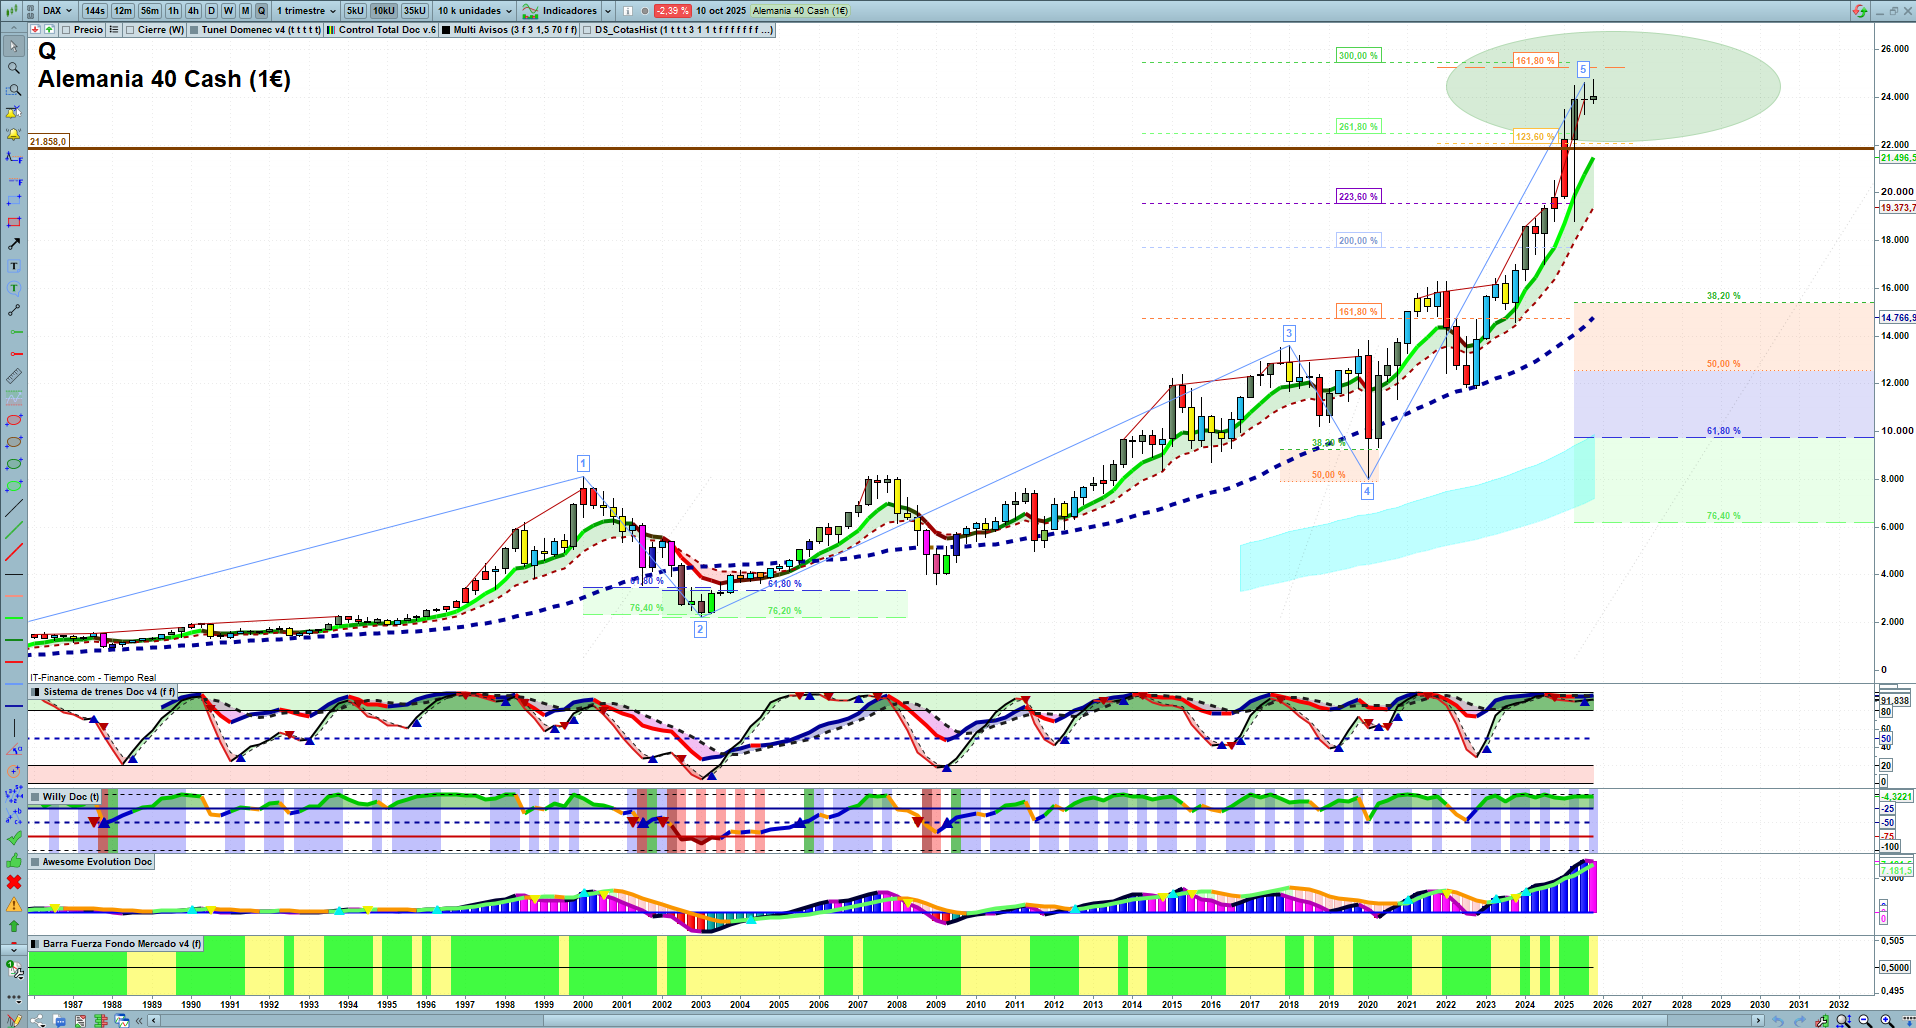Image resolution: width=1916 pixels, height=1028 pixels.
Task: Select the text box tool
Action: pos(14,266)
